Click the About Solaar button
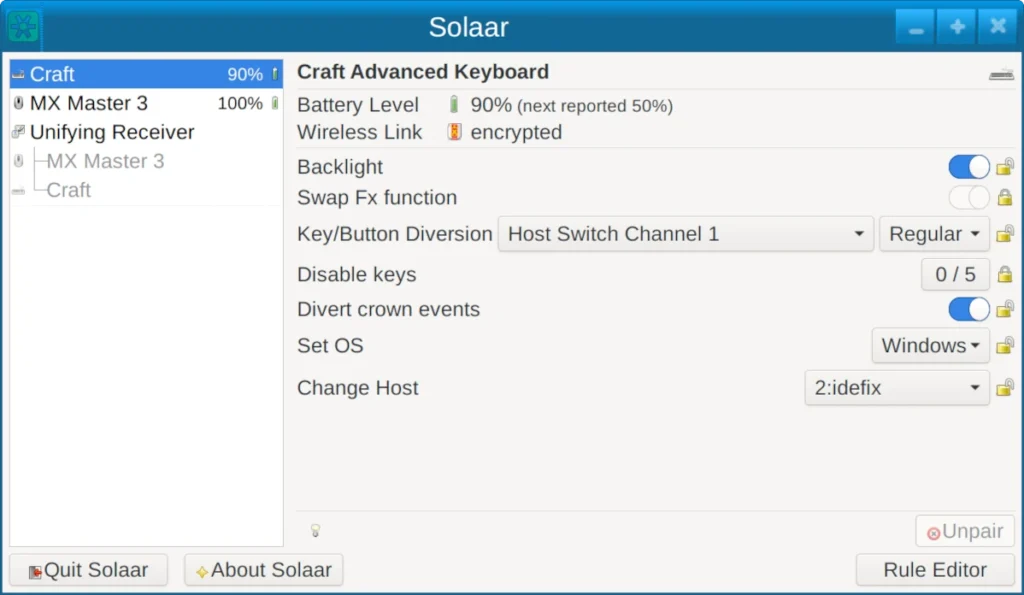 [x=263, y=570]
